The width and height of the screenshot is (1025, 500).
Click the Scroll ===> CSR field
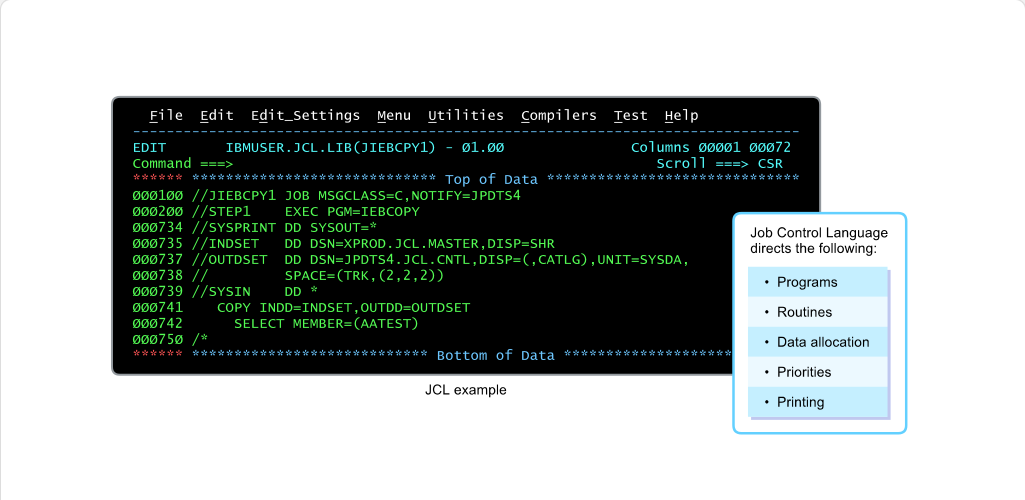coord(720,163)
